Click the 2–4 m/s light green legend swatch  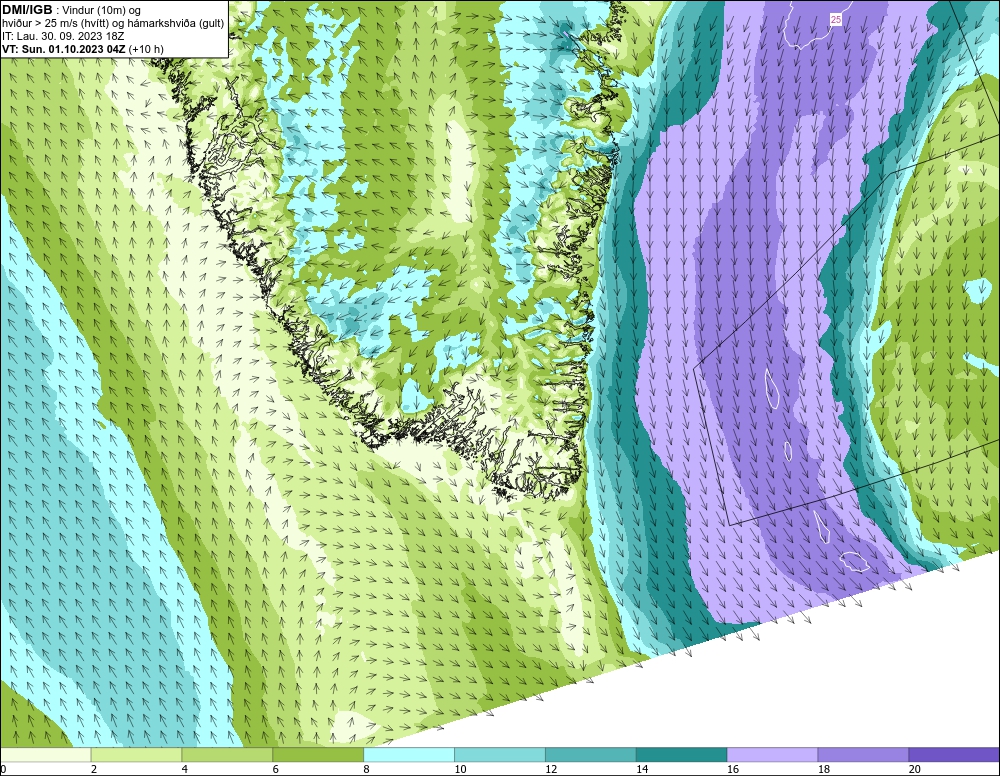pyautogui.click(x=136, y=755)
